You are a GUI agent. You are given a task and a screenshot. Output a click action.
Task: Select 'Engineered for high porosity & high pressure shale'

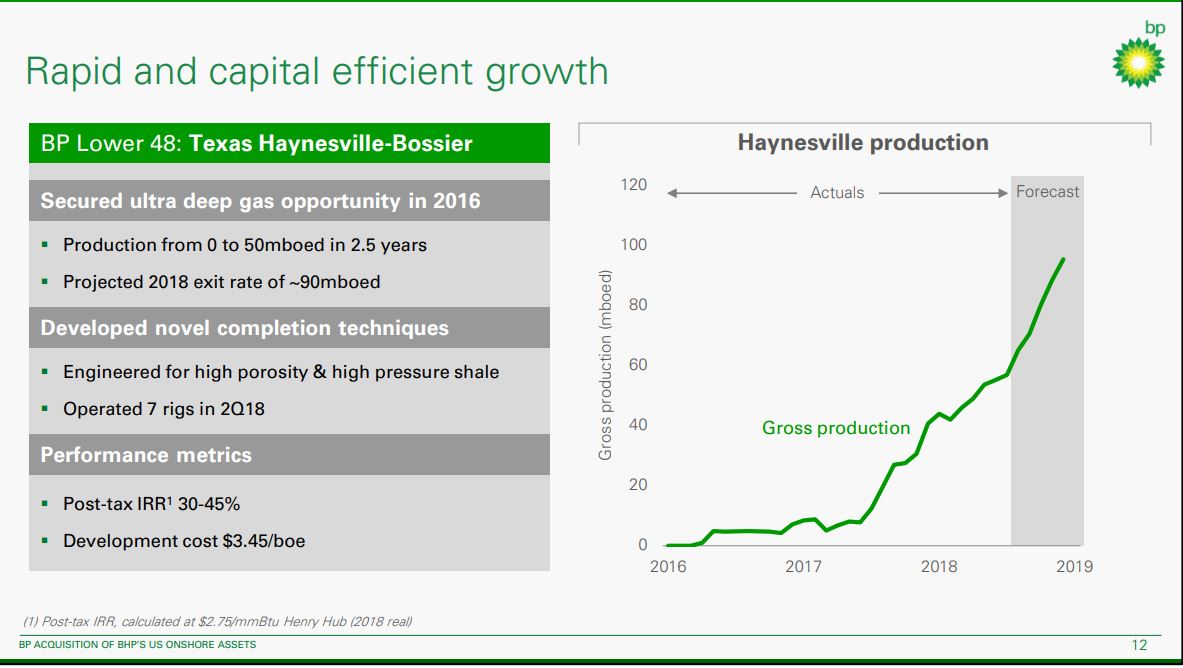pos(281,372)
